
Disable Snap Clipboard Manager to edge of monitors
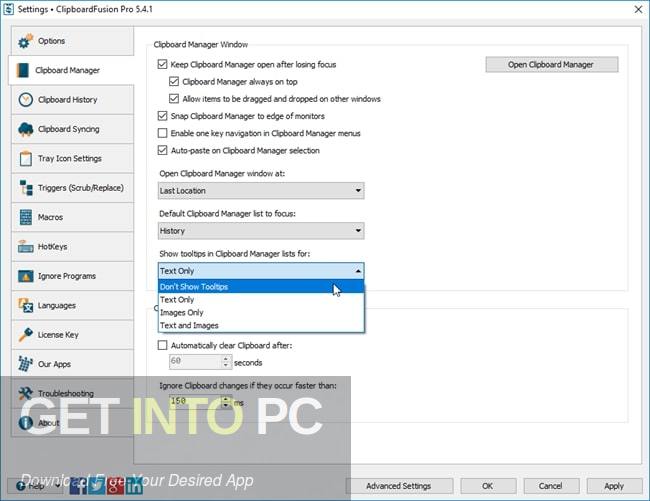[162, 116]
